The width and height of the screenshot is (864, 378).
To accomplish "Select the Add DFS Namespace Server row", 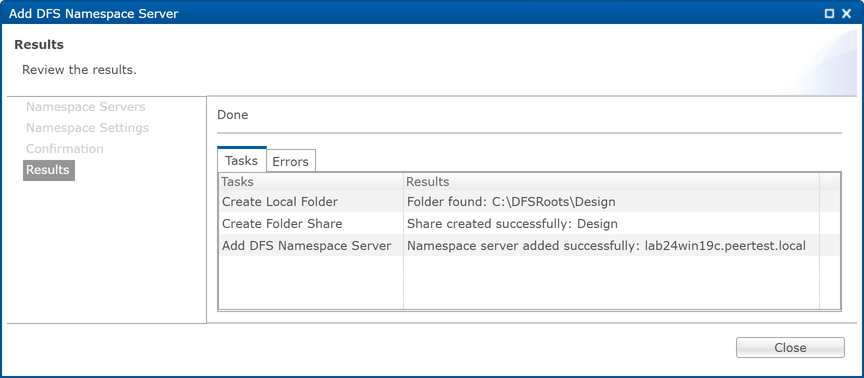I will click(x=529, y=246).
